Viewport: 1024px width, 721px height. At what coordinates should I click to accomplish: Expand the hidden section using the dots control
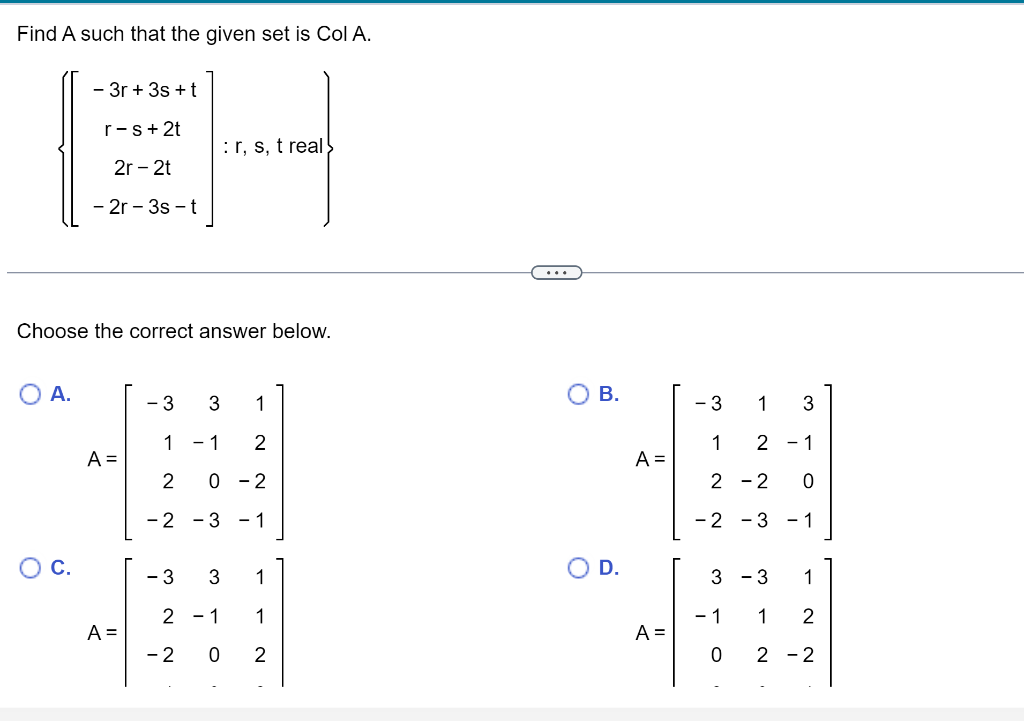(557, 271)
